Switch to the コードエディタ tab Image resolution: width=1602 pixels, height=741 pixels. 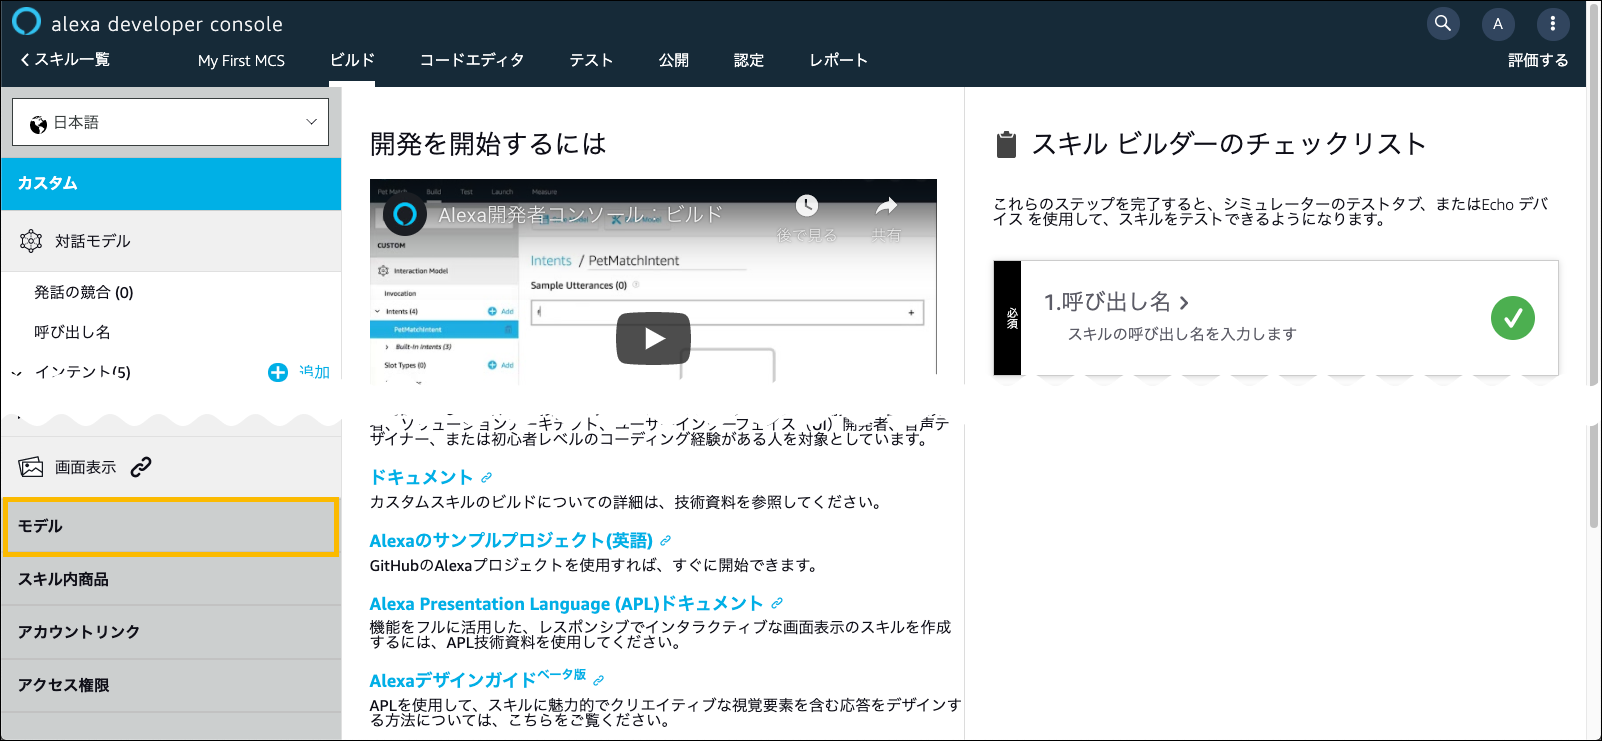pos(471,60)
